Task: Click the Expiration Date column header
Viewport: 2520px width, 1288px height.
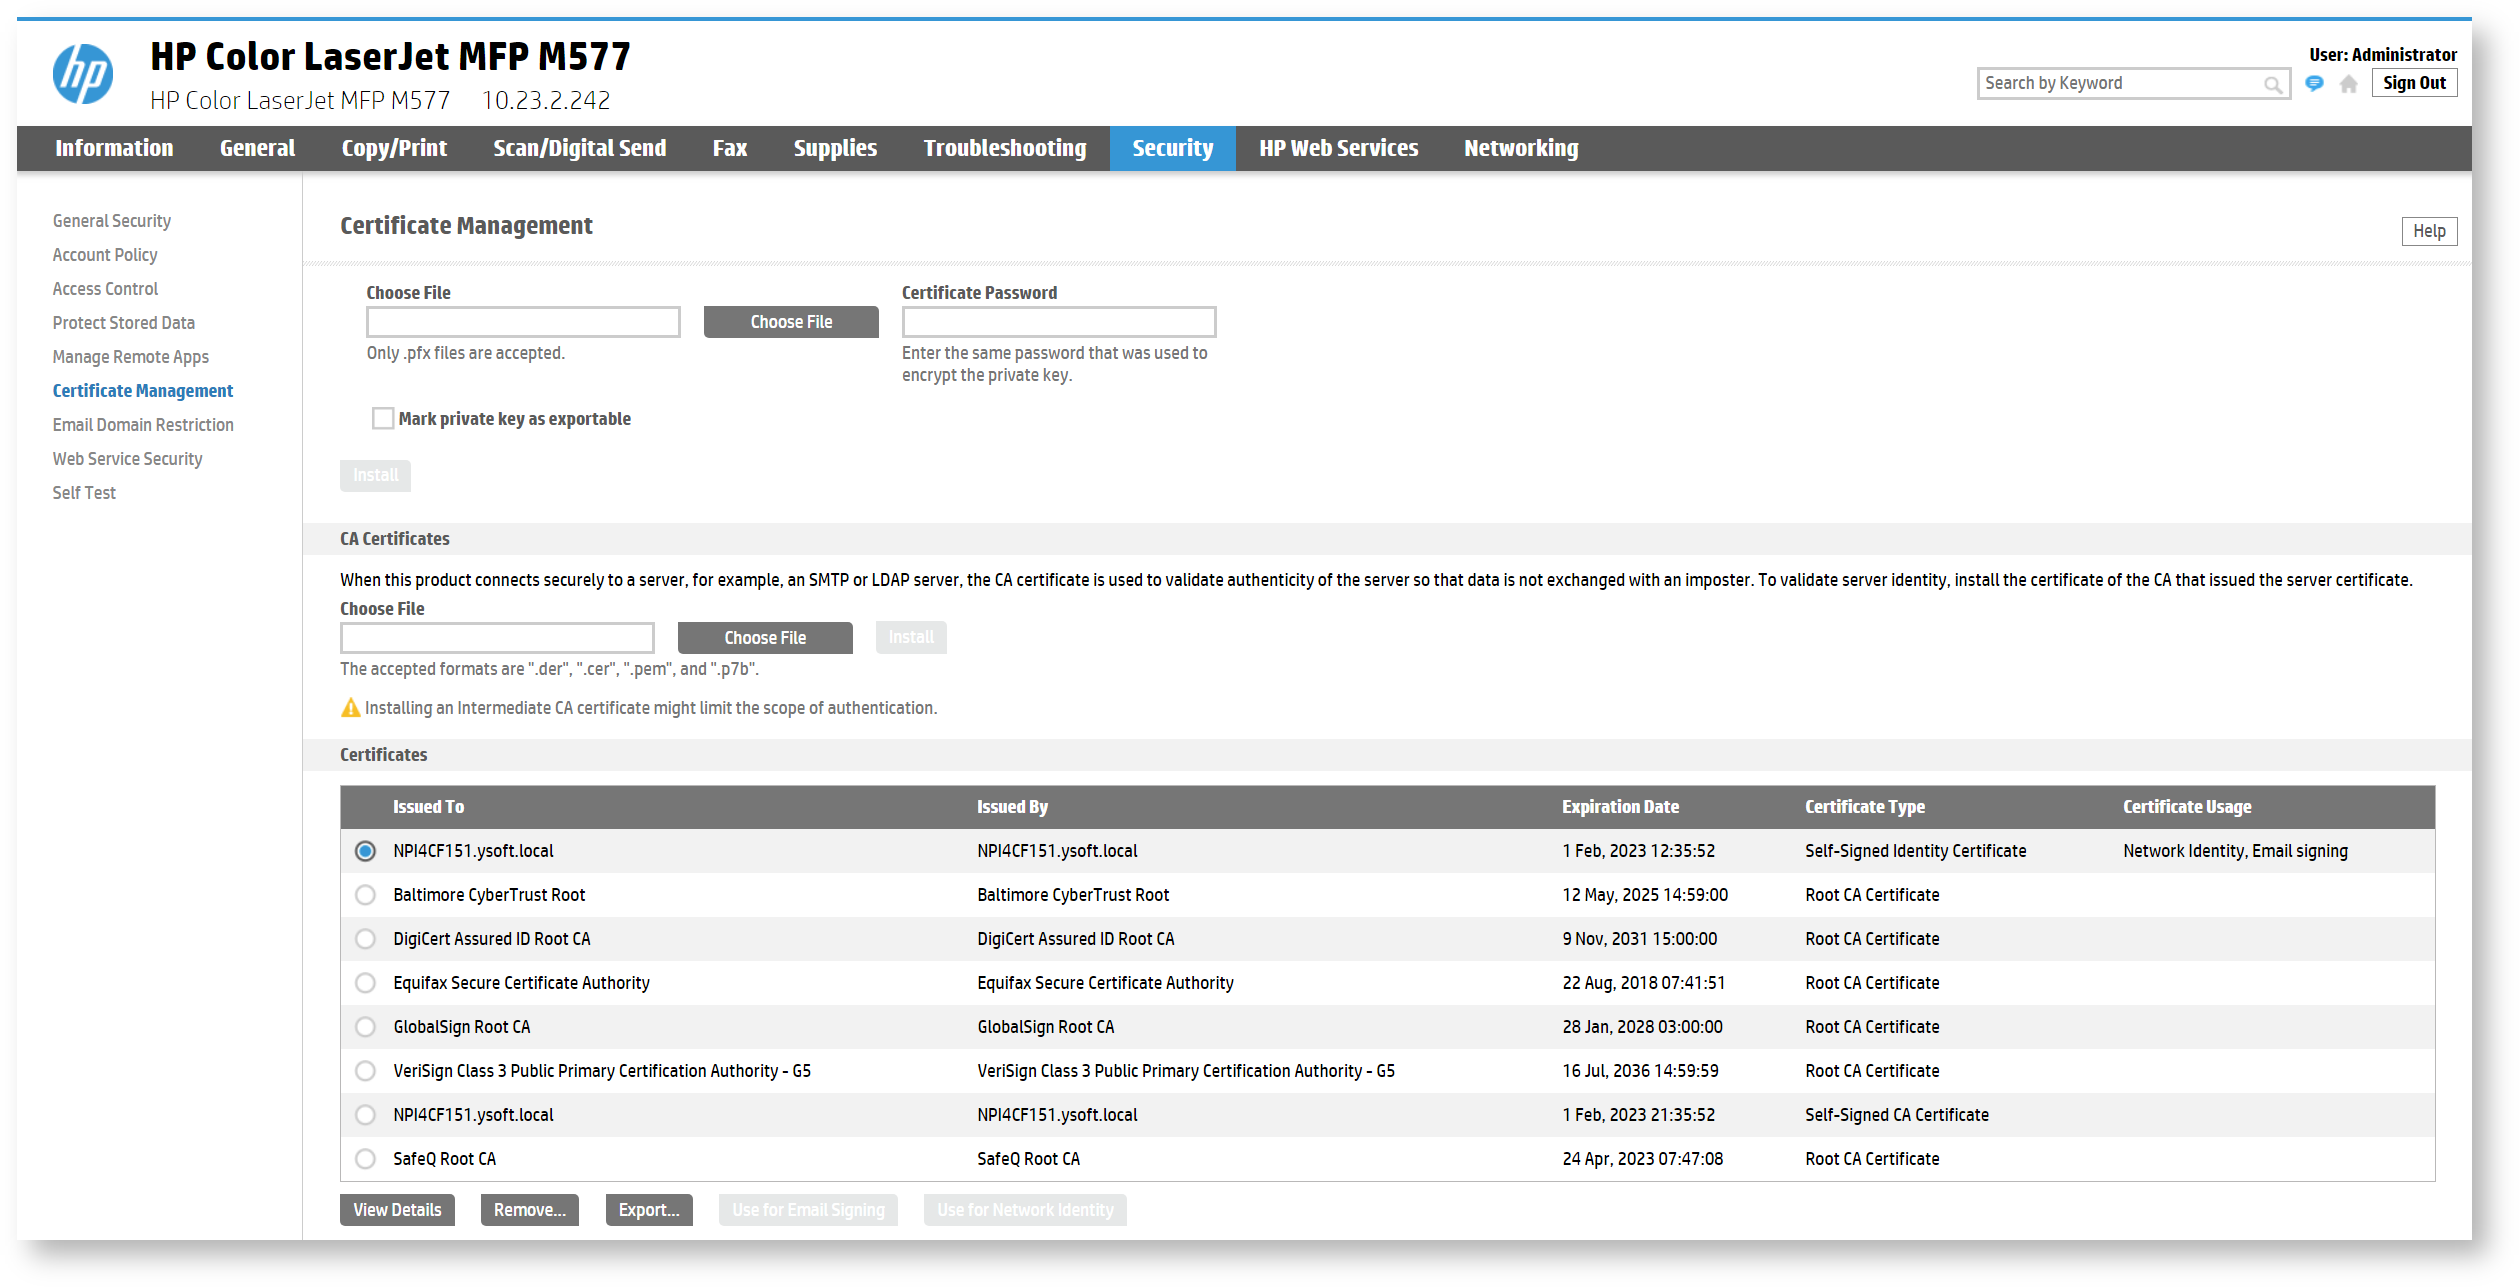Action: pyautogui.click(x=1620, y=807)
